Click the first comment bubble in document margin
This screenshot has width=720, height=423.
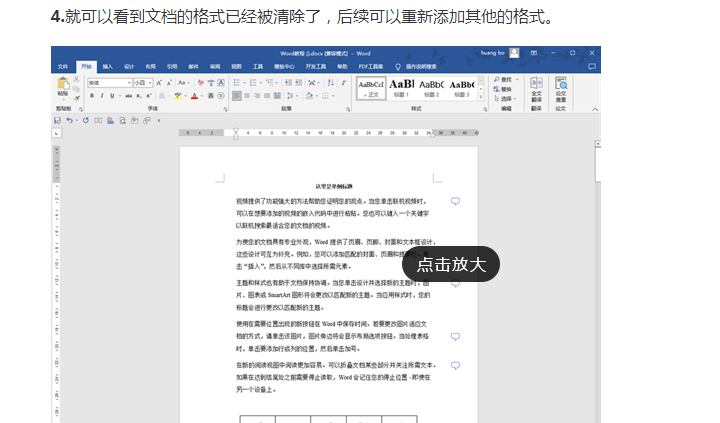(x=455, y=201)
